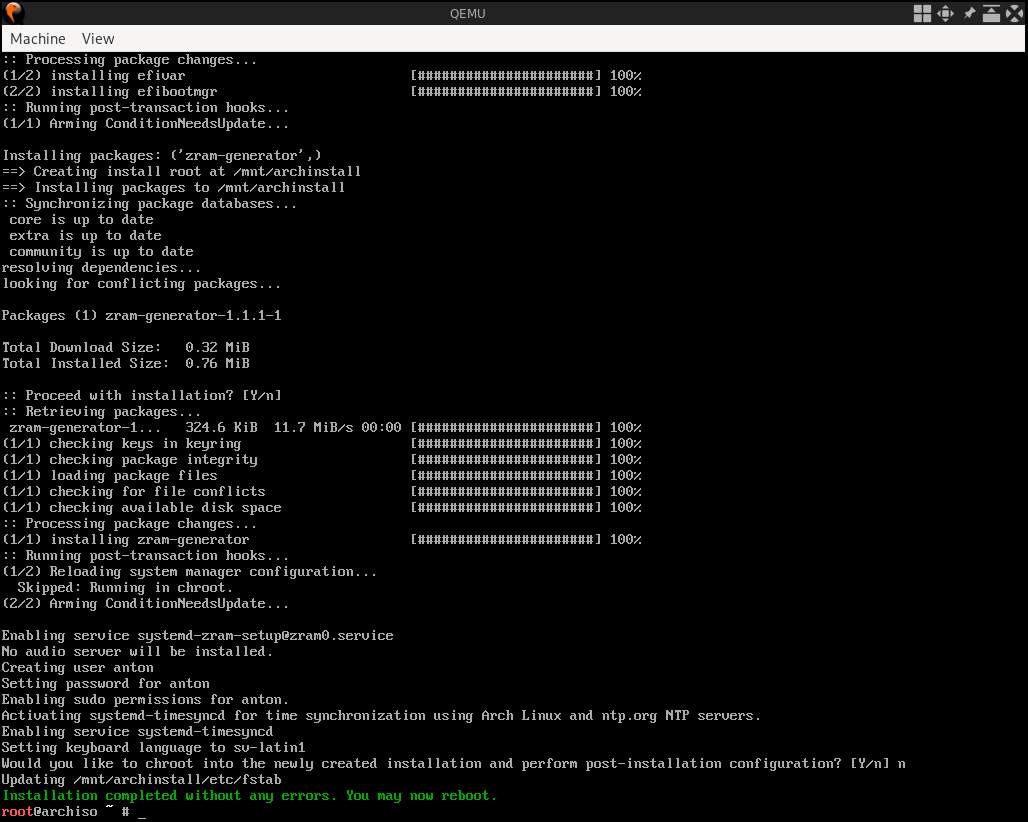
Task: Click 'resolving dependencies...' line
Action: point(102,267)
